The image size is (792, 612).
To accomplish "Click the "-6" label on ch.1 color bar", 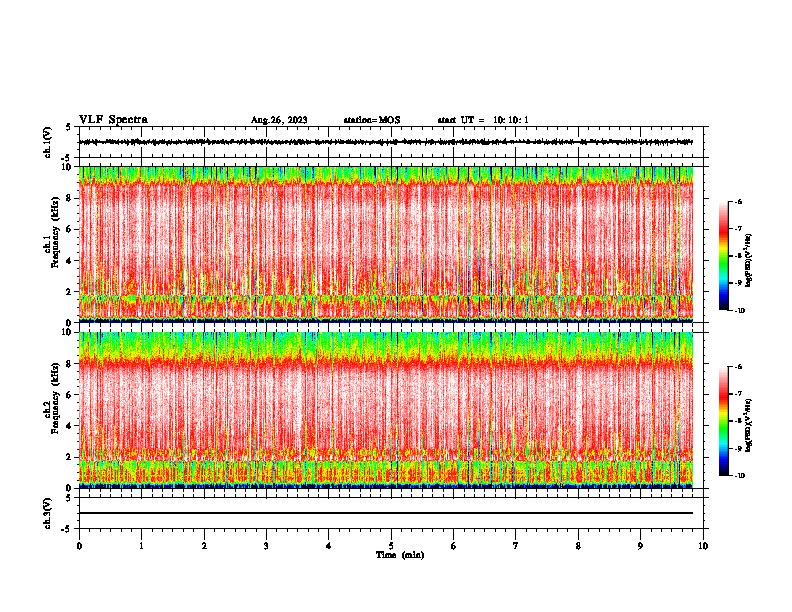I will point(738,202).
